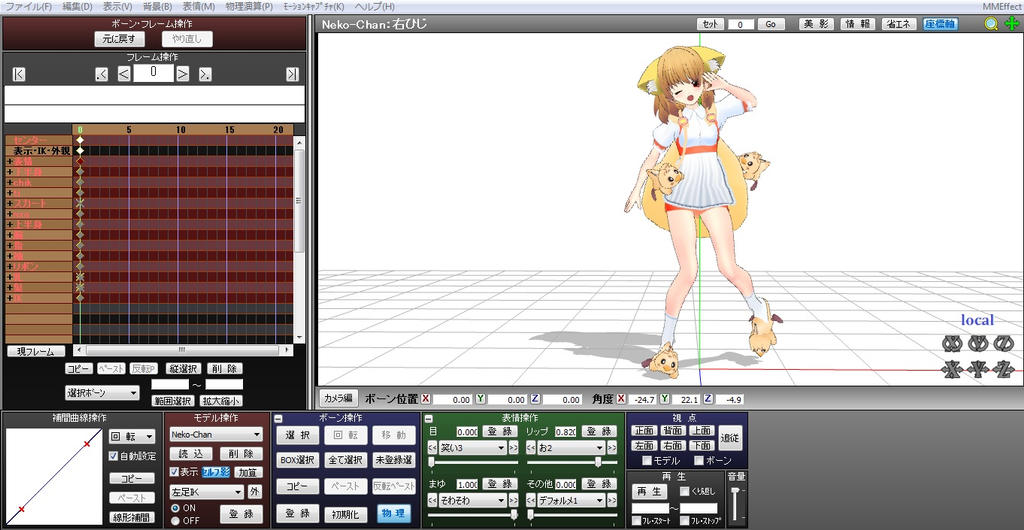
Task: Click the local X move gizmo icon
Action: point(952,369)
